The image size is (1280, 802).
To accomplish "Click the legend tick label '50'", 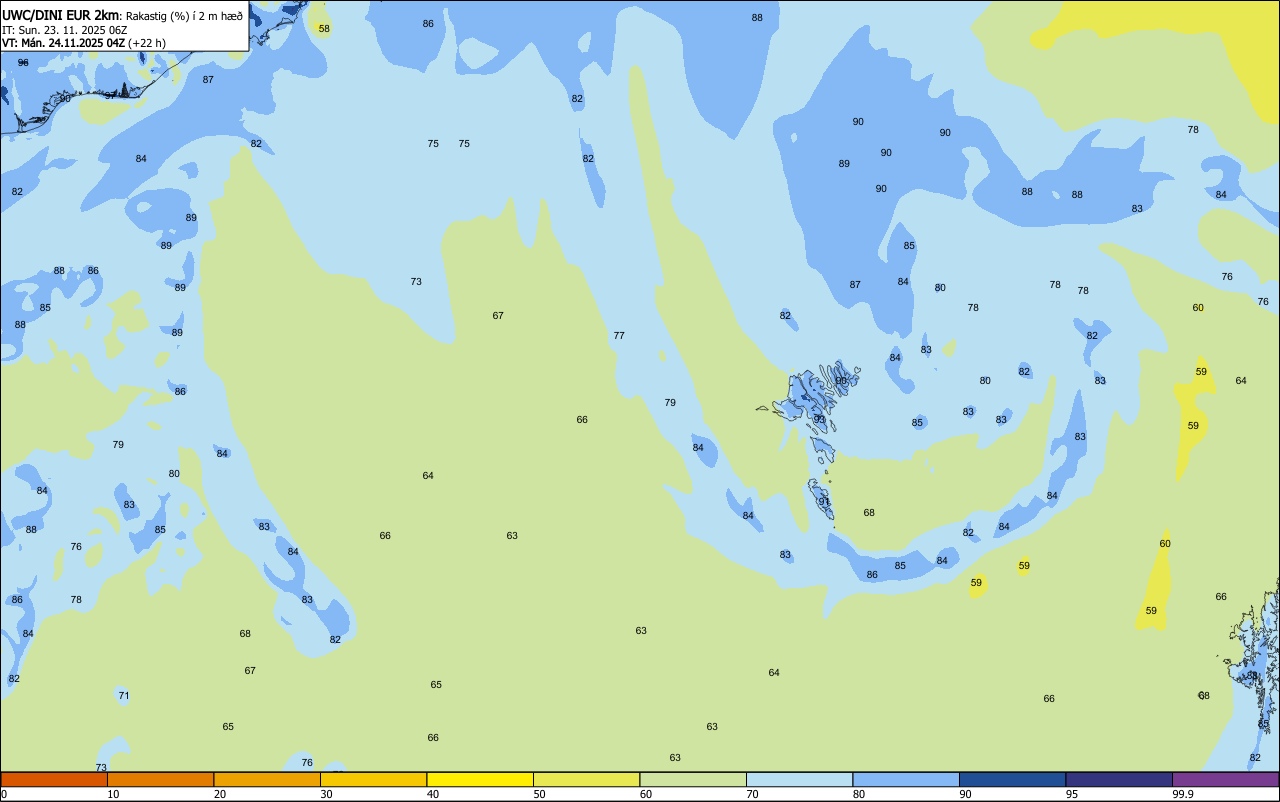I will (539, 794).
